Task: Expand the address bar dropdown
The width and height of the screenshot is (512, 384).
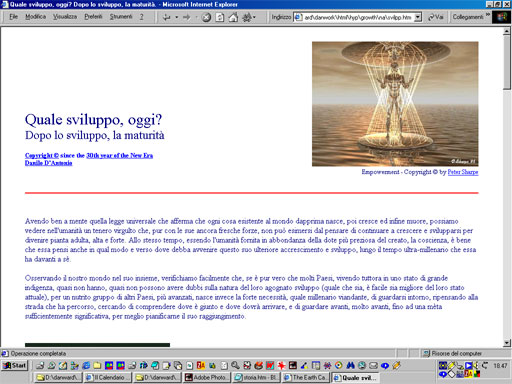Action: click(x=418, y=17)
